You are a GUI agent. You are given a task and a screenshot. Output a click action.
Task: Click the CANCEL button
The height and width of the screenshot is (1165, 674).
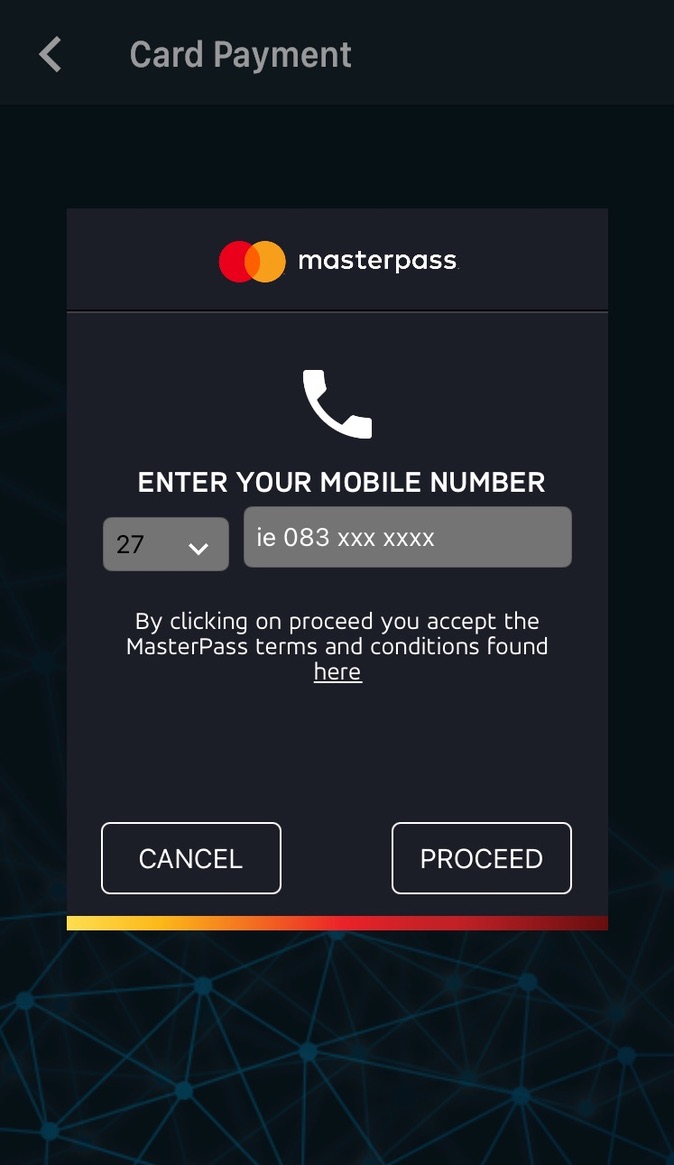pyautogui.click(x=191, y=858)
